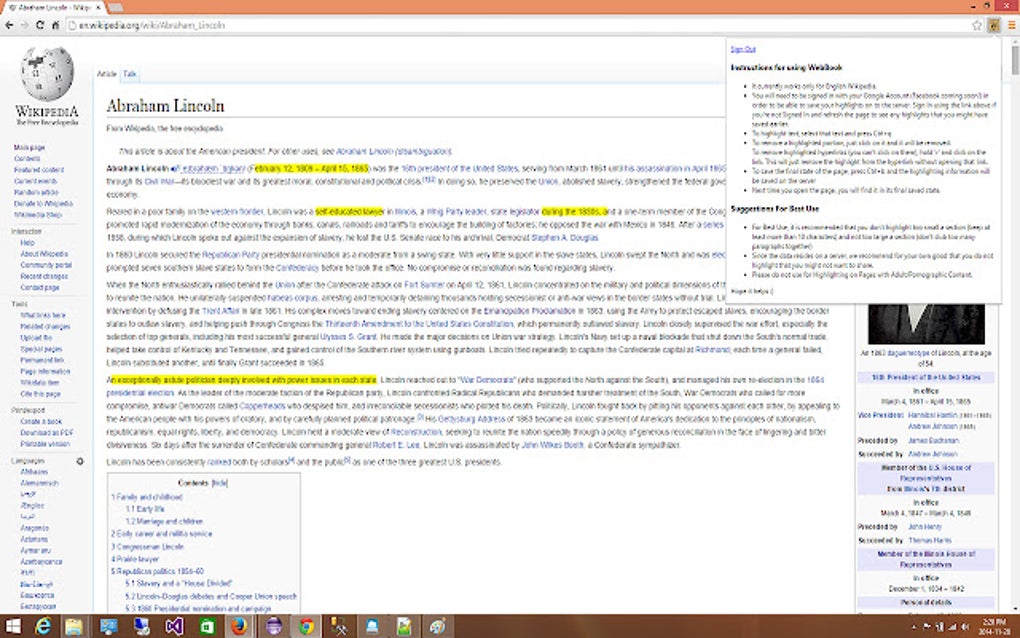
Task: Bookmark page with the star icon
Action: (976, 25)
